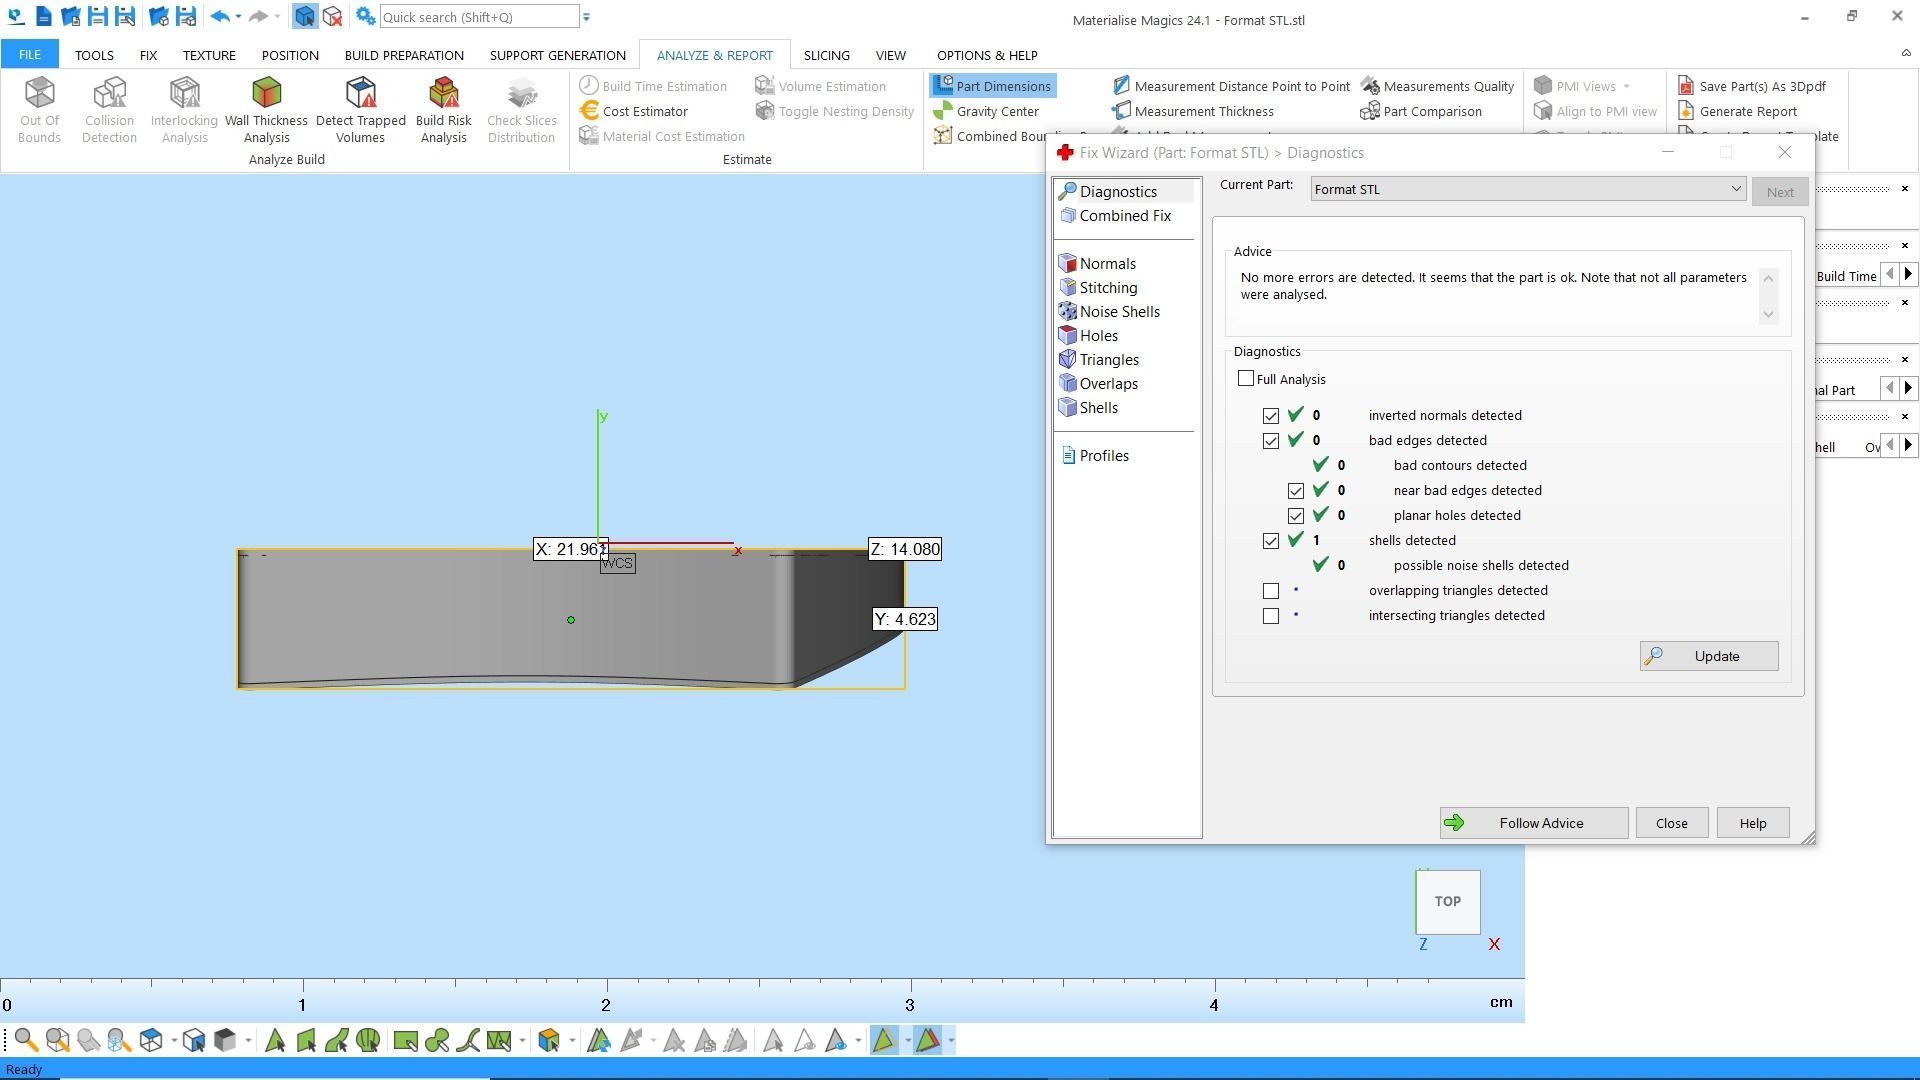
Task: Select the Gravity Center tool
Action: point(987,111)
